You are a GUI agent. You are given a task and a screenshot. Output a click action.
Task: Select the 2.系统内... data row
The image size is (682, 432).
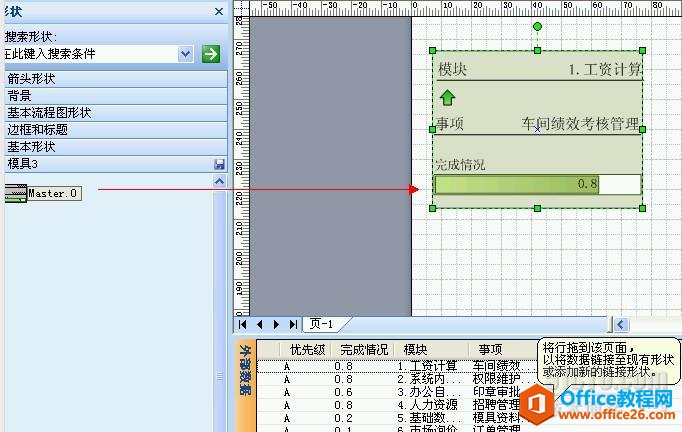pyautogui.click(x=398, y=379)
